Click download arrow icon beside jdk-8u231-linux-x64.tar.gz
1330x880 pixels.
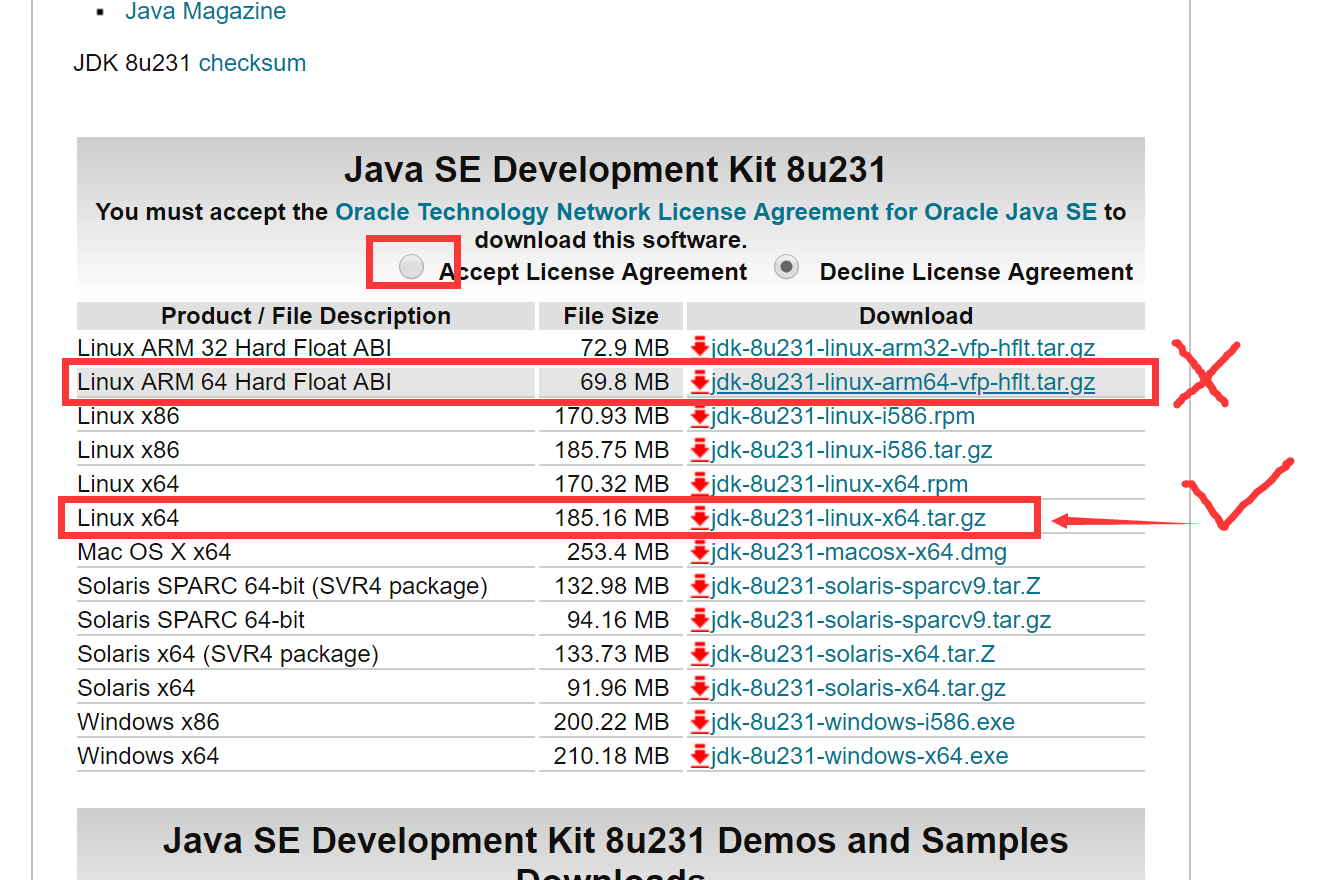700,517
